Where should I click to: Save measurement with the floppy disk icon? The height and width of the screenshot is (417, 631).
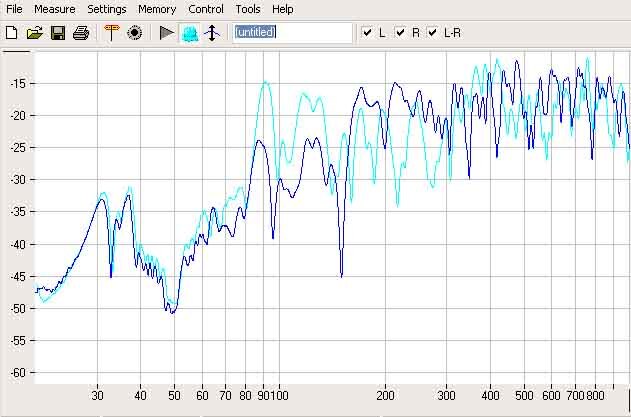58,33
